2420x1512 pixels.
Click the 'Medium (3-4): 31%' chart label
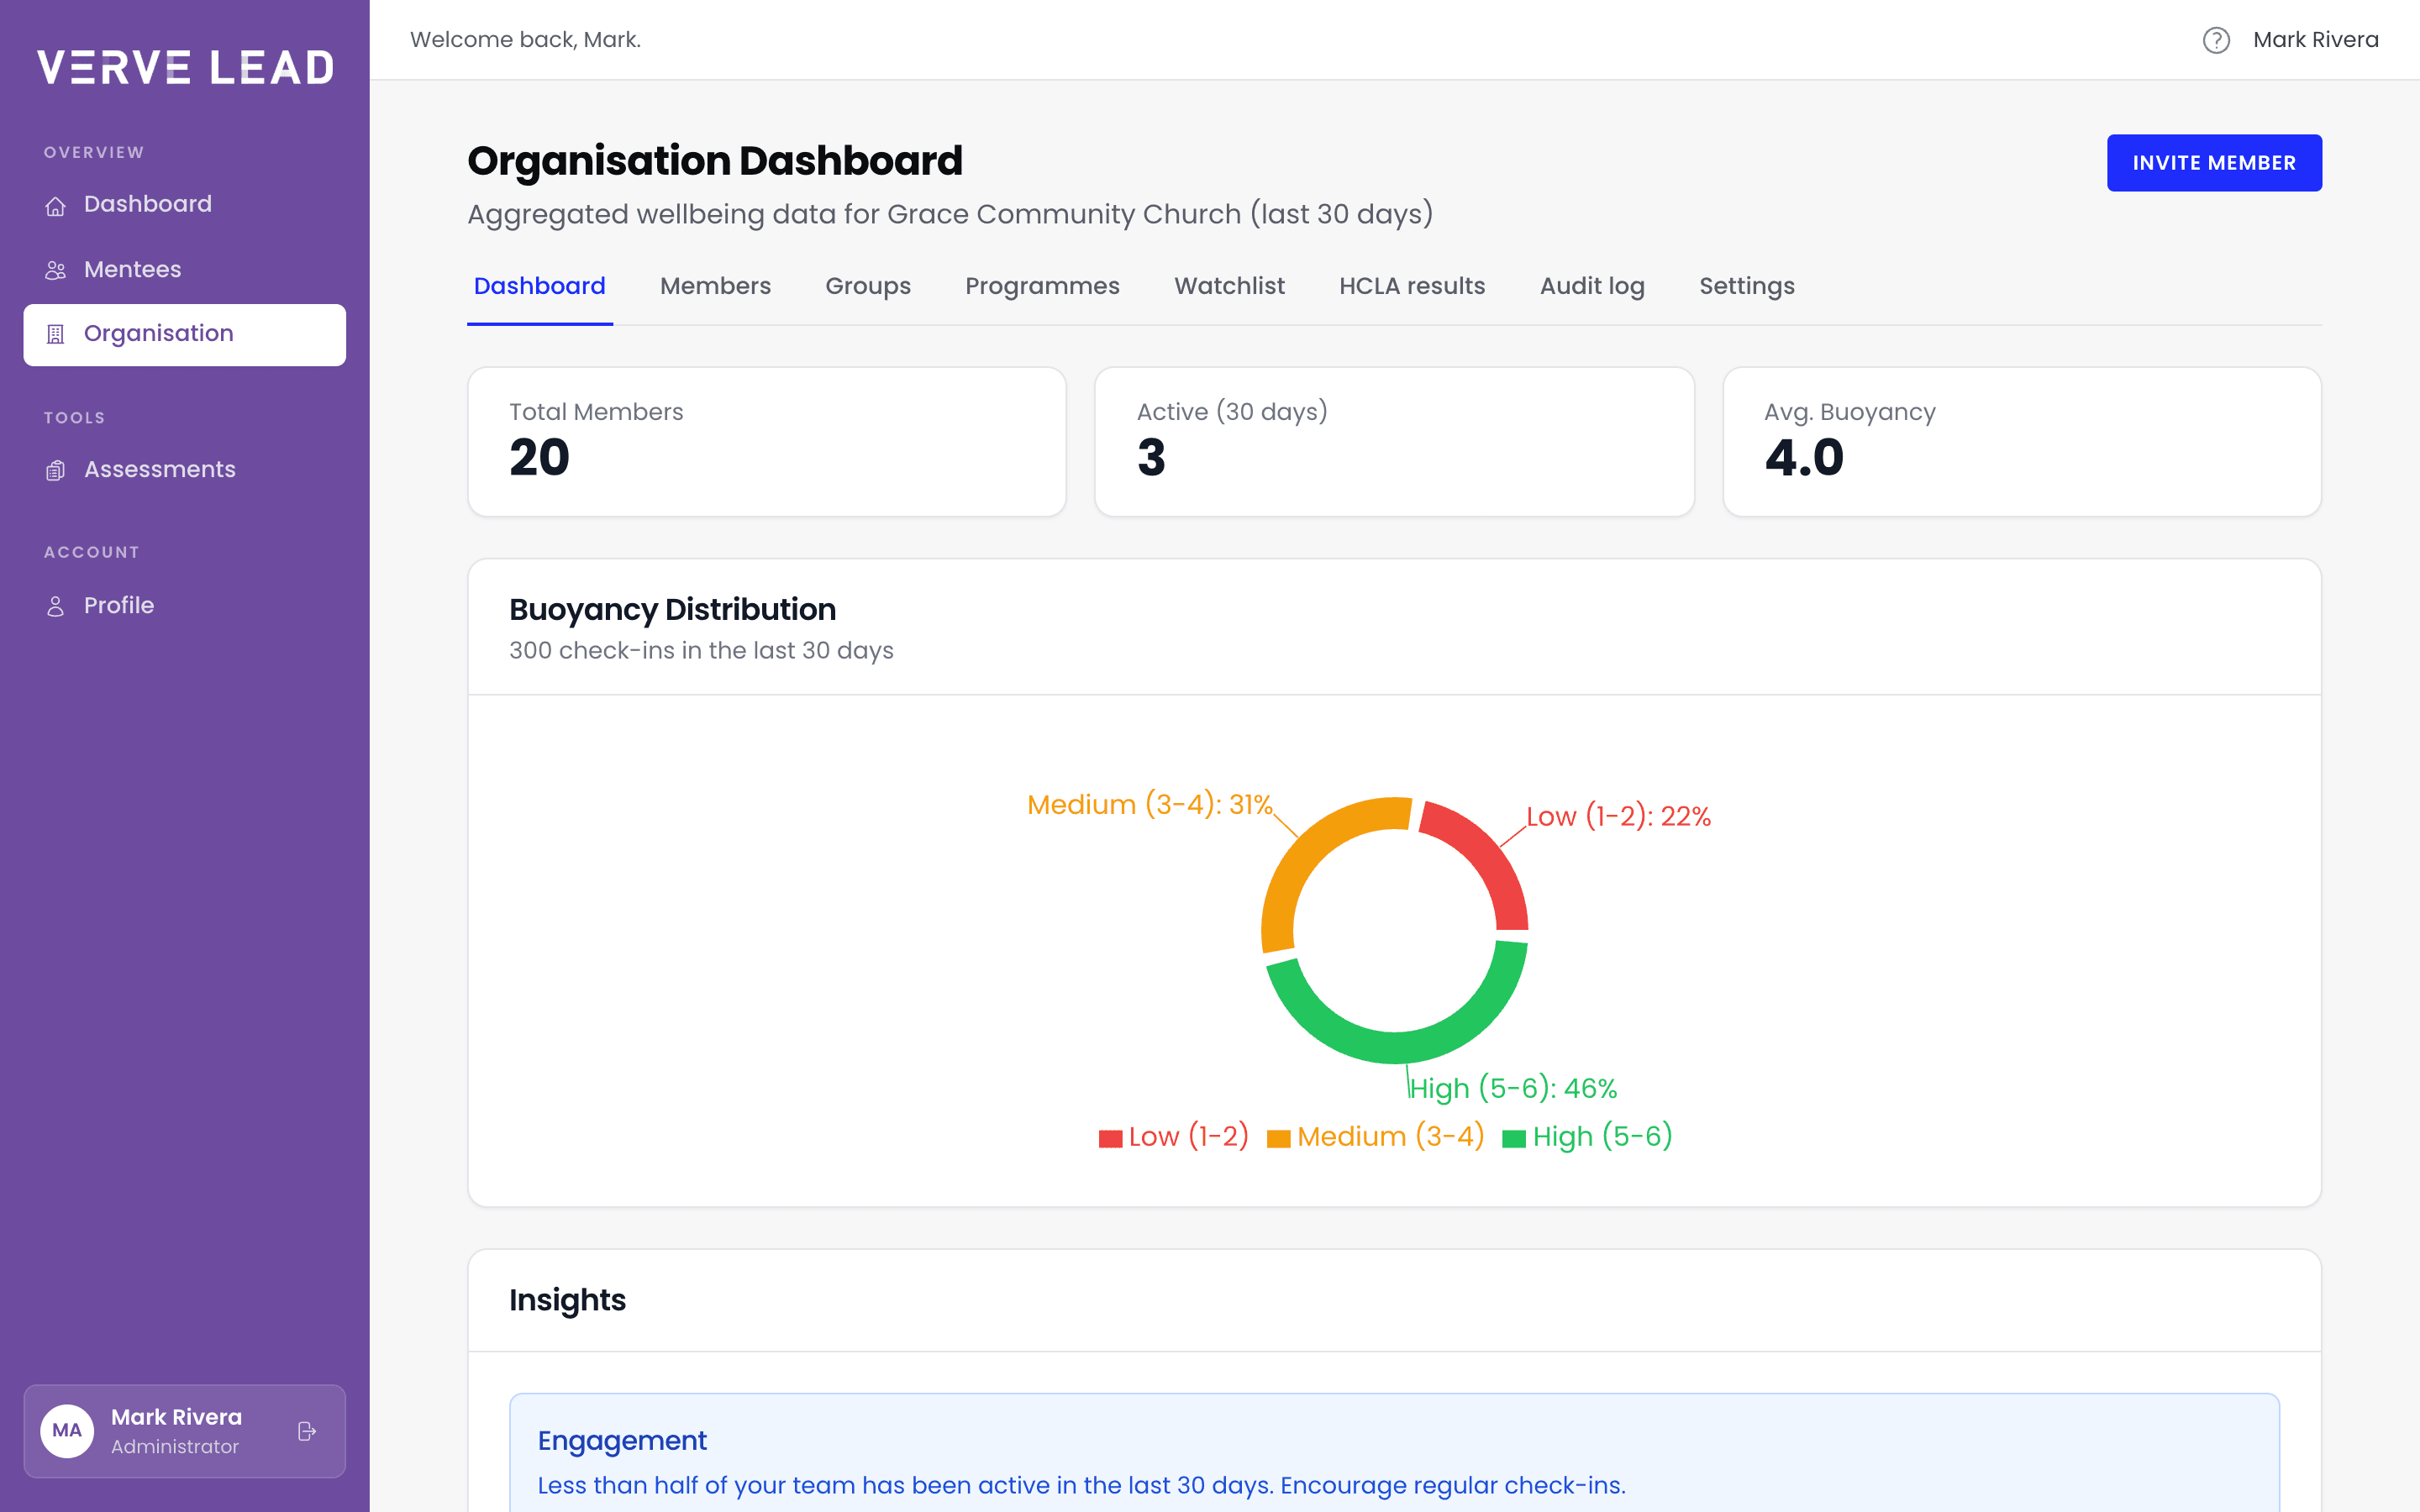(x=1150, y=805)
